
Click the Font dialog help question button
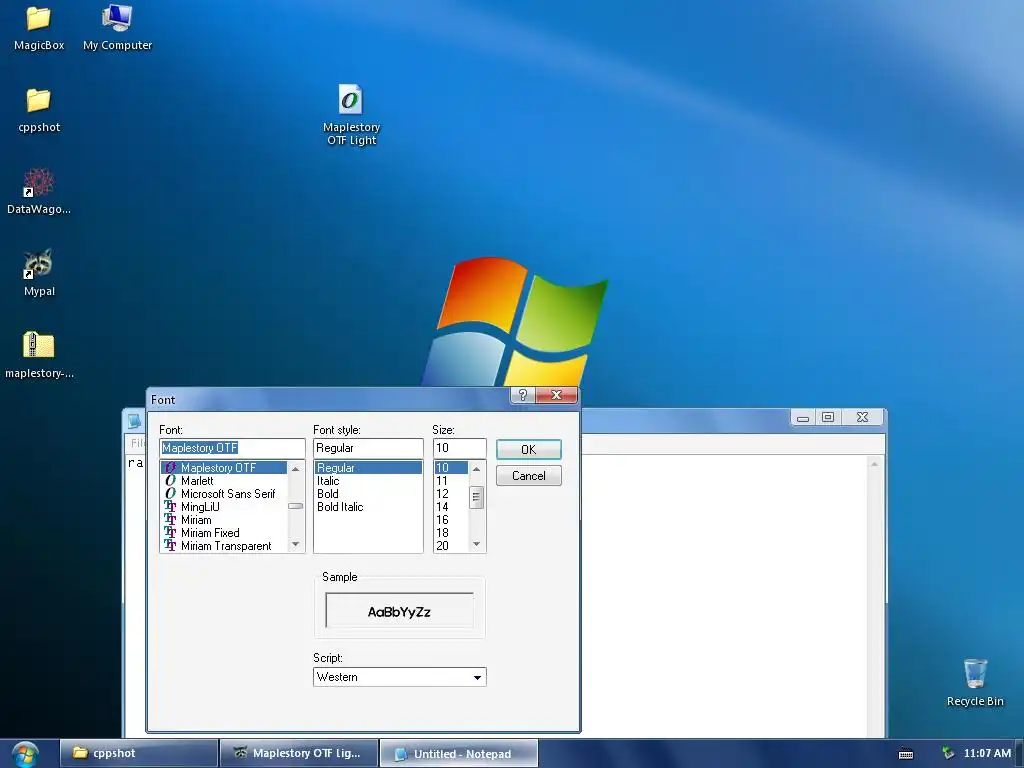pyautogui.click(x=522, y=394)
